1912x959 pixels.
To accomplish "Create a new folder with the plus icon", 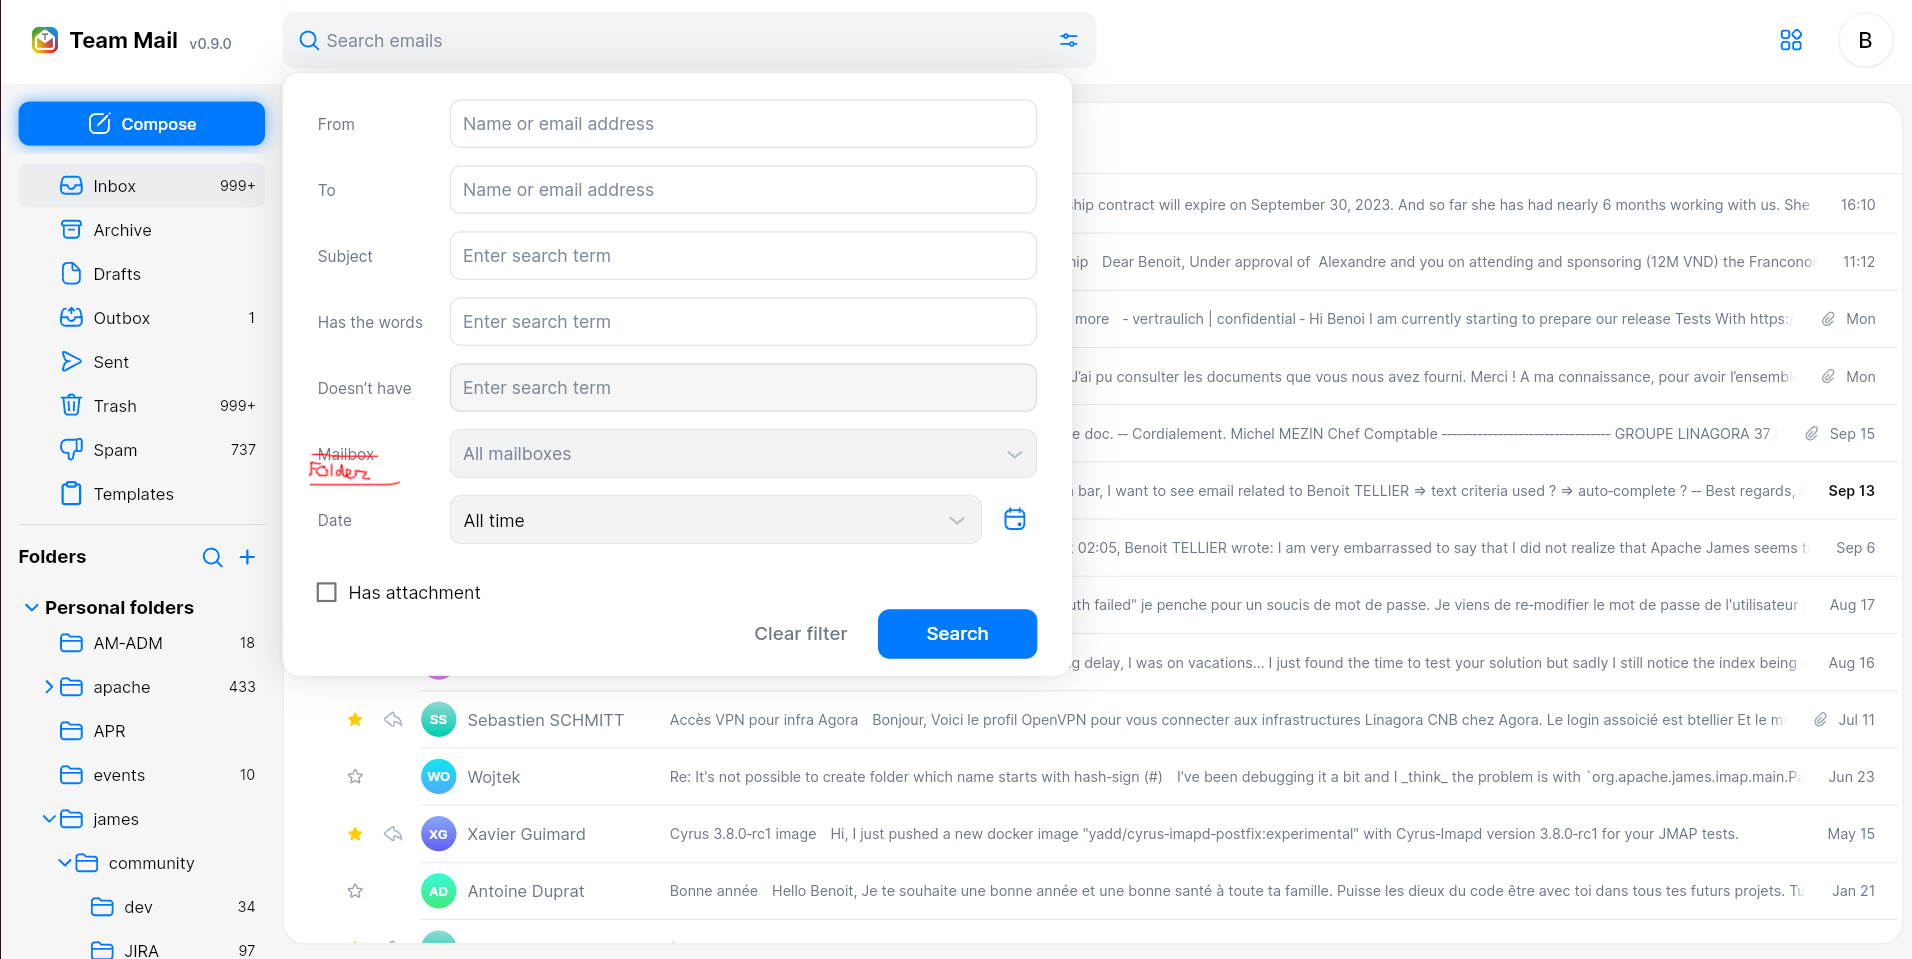I will (248, 557).
